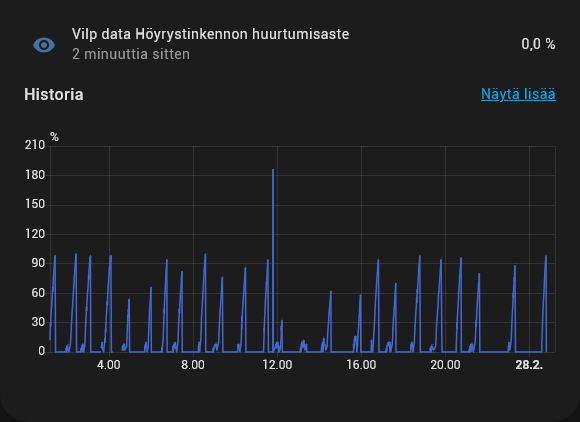Click the 4.00 time axis label
580x422 pixels.
tap(108, 365)
